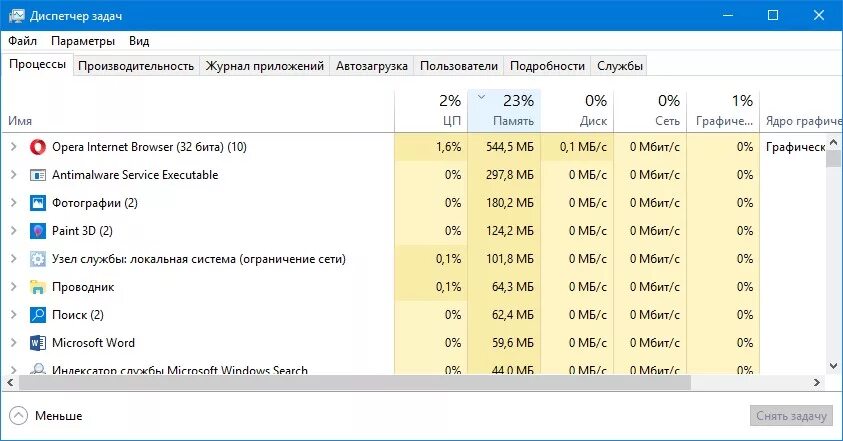The image size is (843, 441).
Task: Select the Opera Internet Browser process icon
Action: pyautogui.click(x=38, y=147)
